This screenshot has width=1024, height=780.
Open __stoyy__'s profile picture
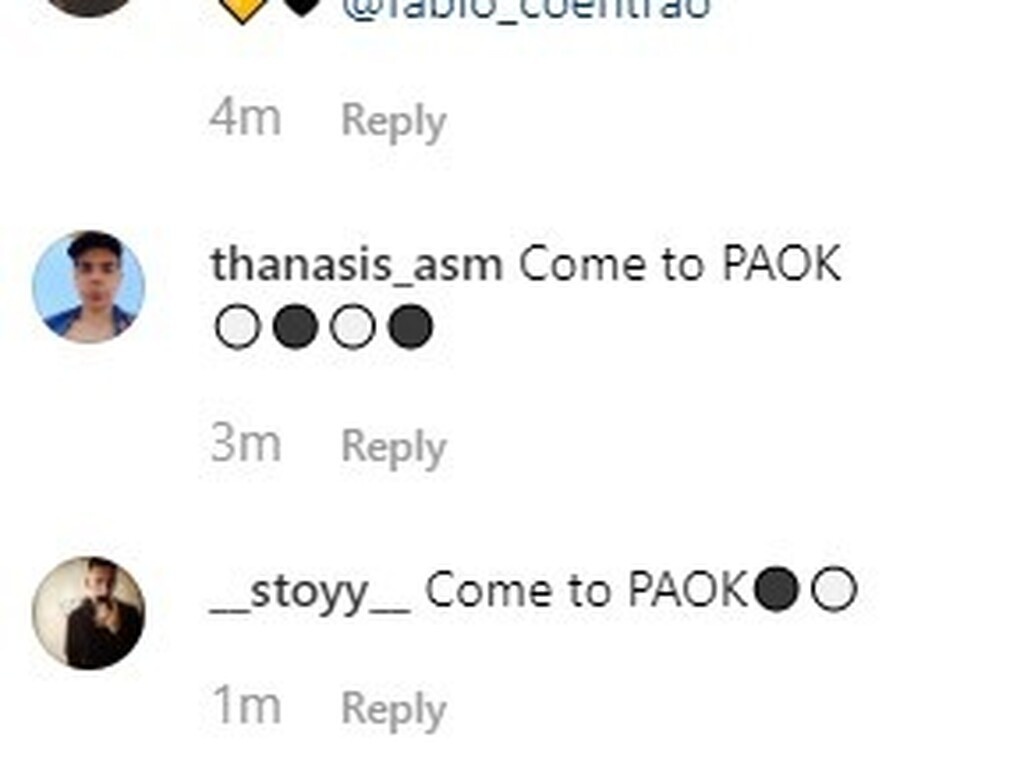click(x=88, y=613)
